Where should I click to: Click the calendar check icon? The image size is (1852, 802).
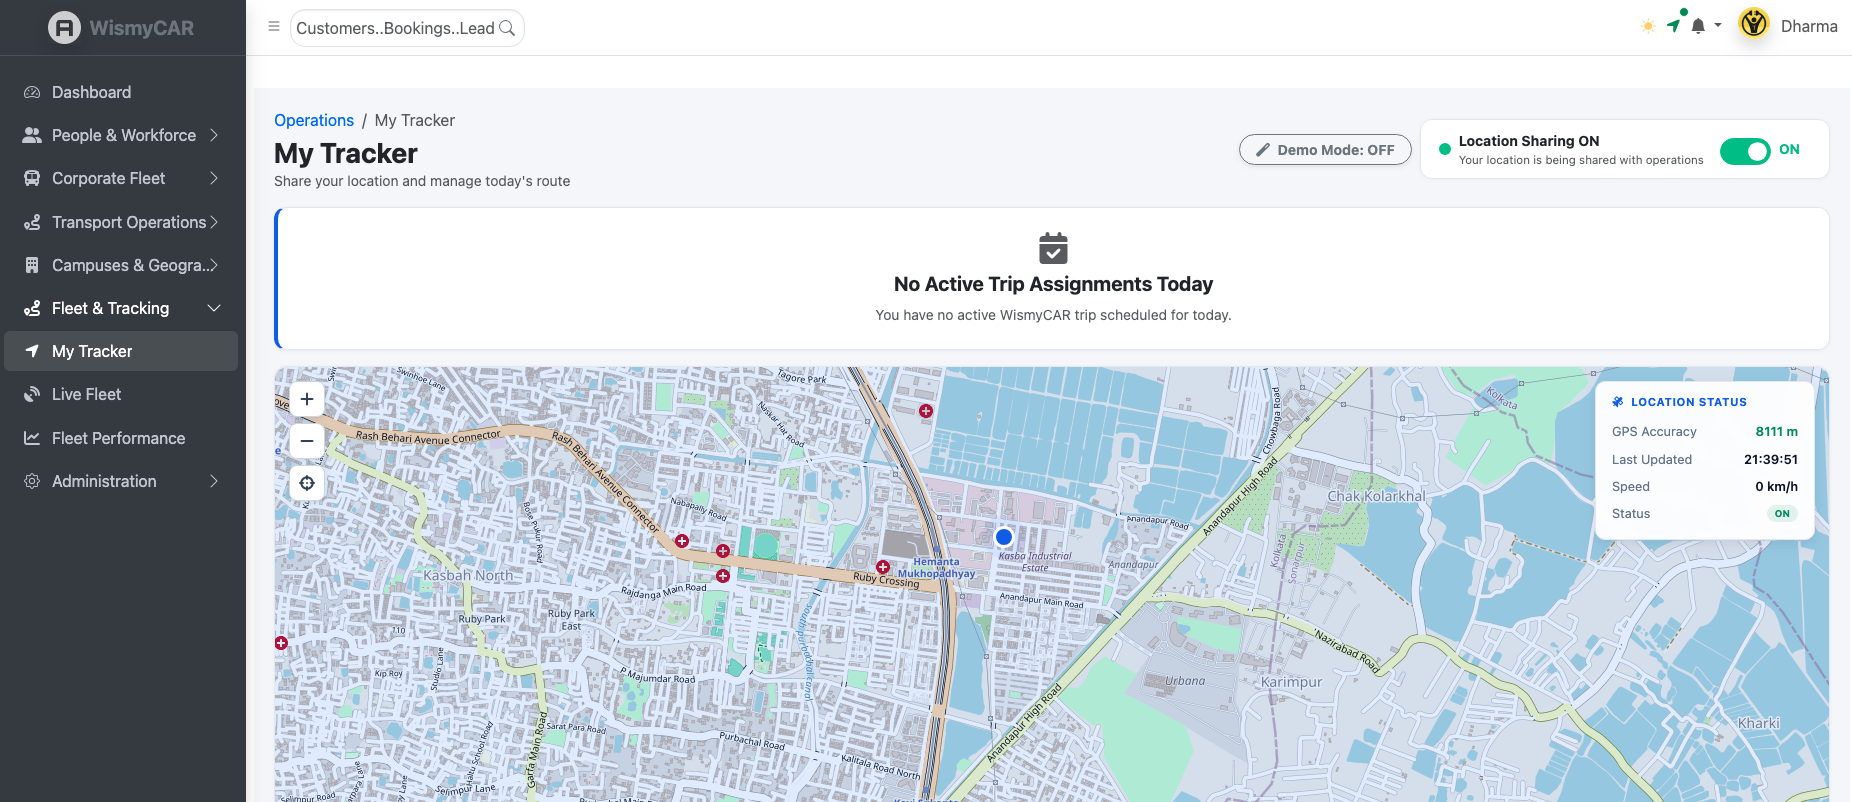coord(1053,248)
